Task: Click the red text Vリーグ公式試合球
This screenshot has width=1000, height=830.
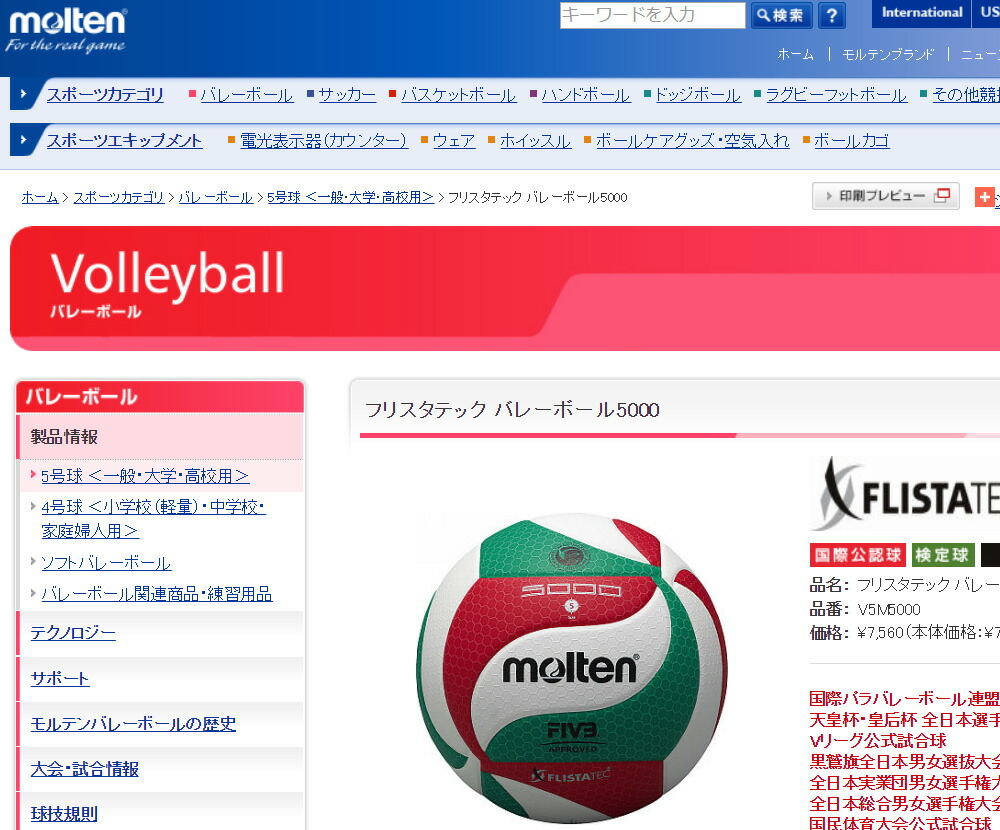Action: pos(878,741)
